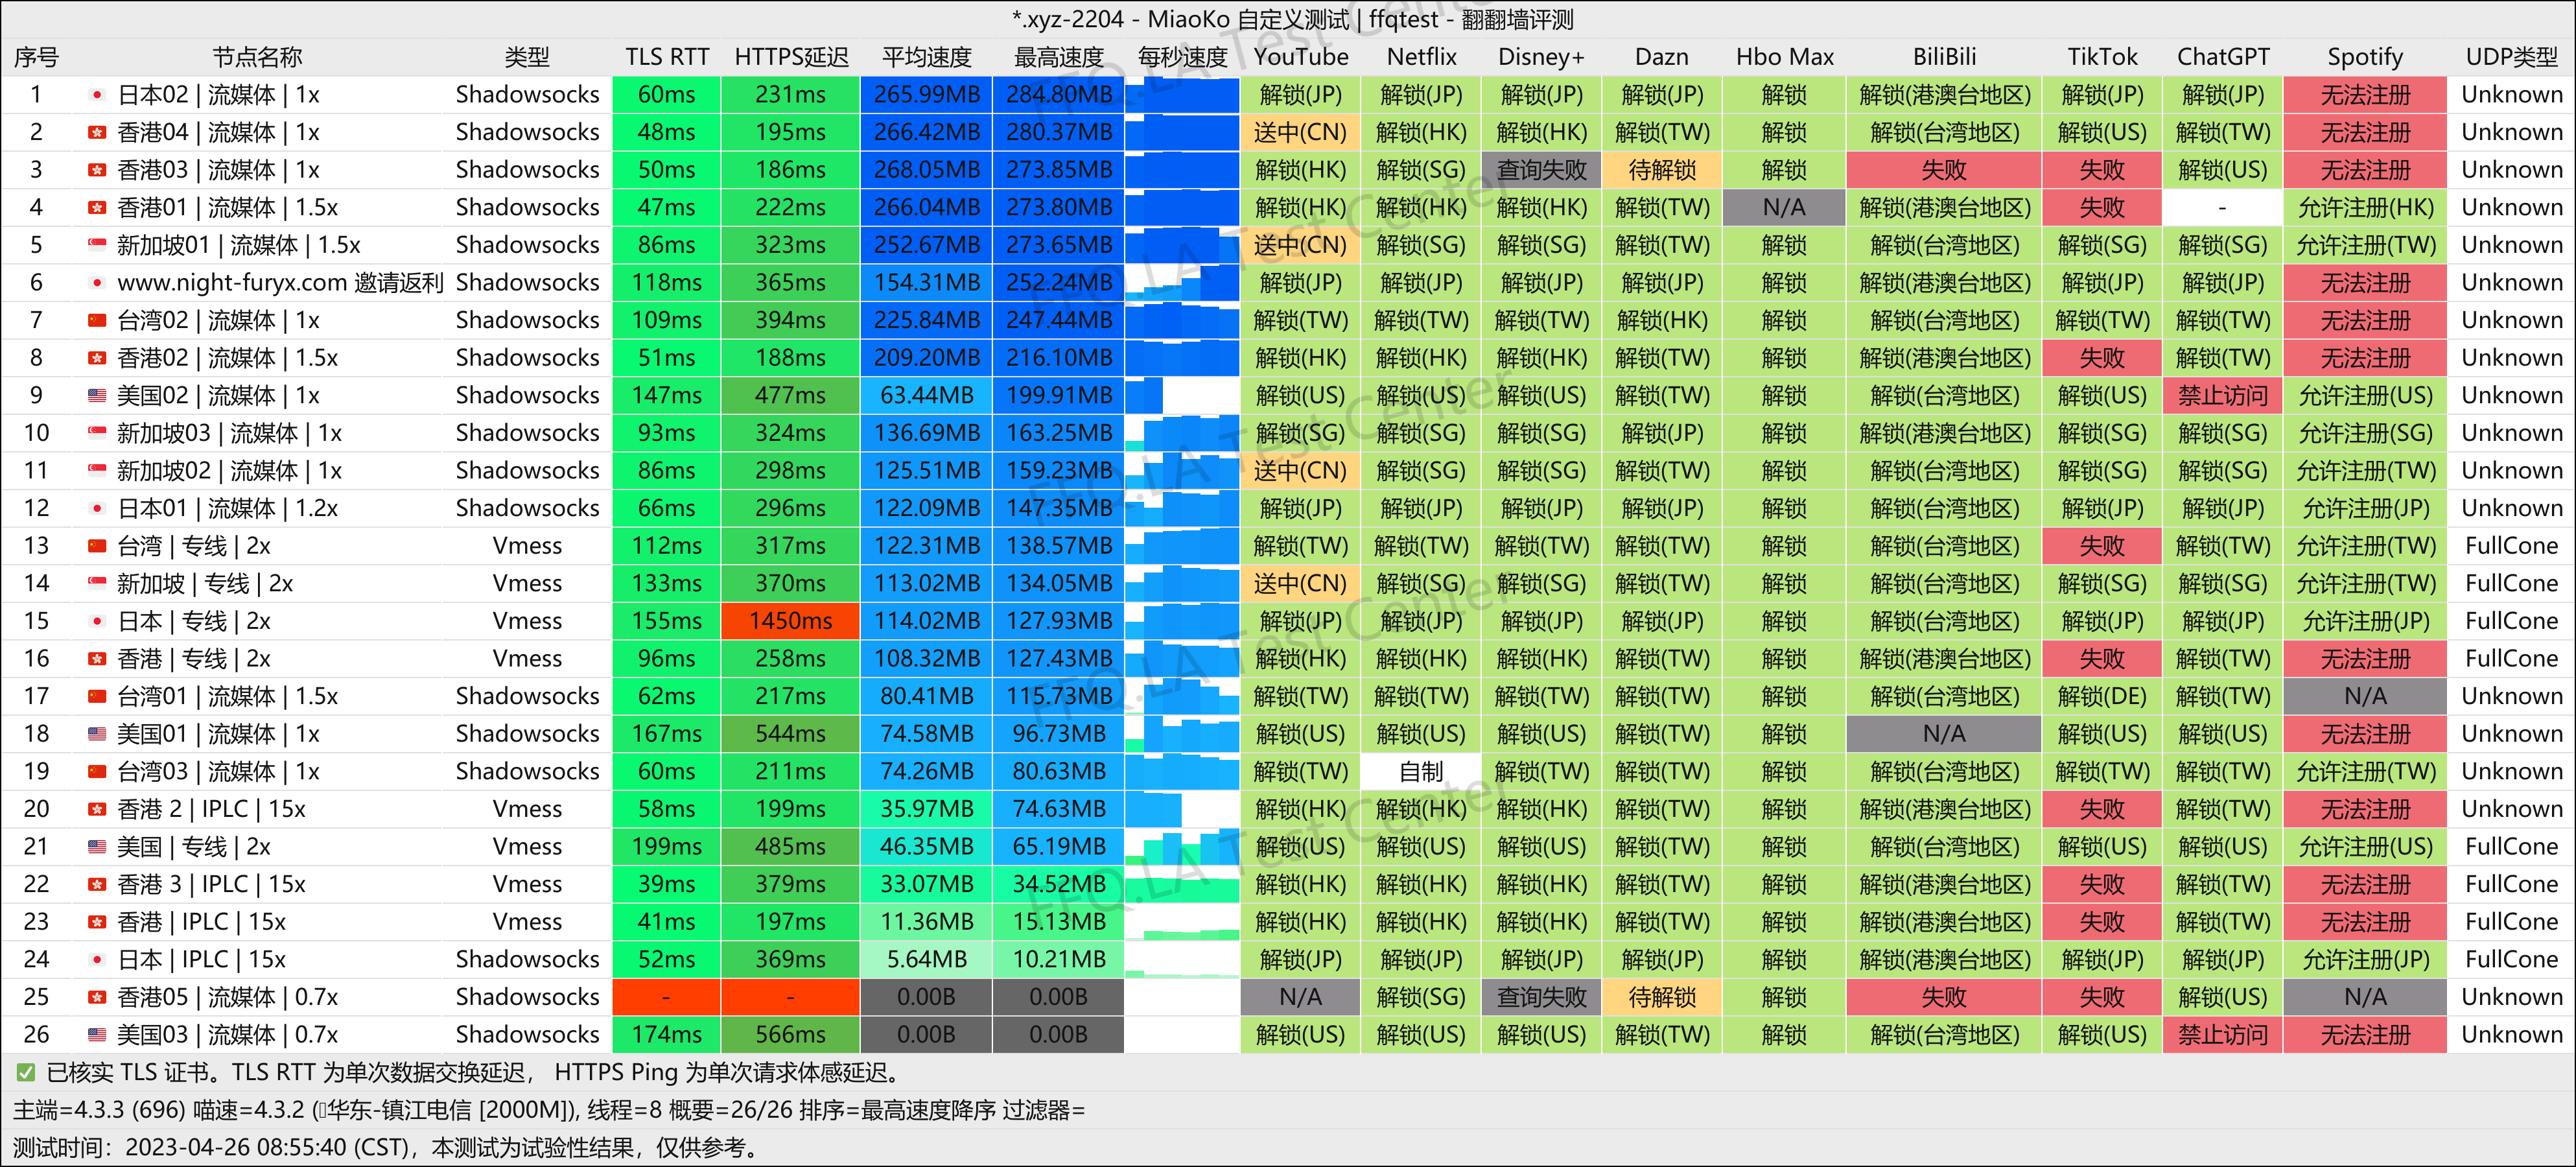This screenshot has height=1167, width=2576.
Task: Click the flag icon beside 台湾 | 专线 | 2x
Action: tap(97, 546)
